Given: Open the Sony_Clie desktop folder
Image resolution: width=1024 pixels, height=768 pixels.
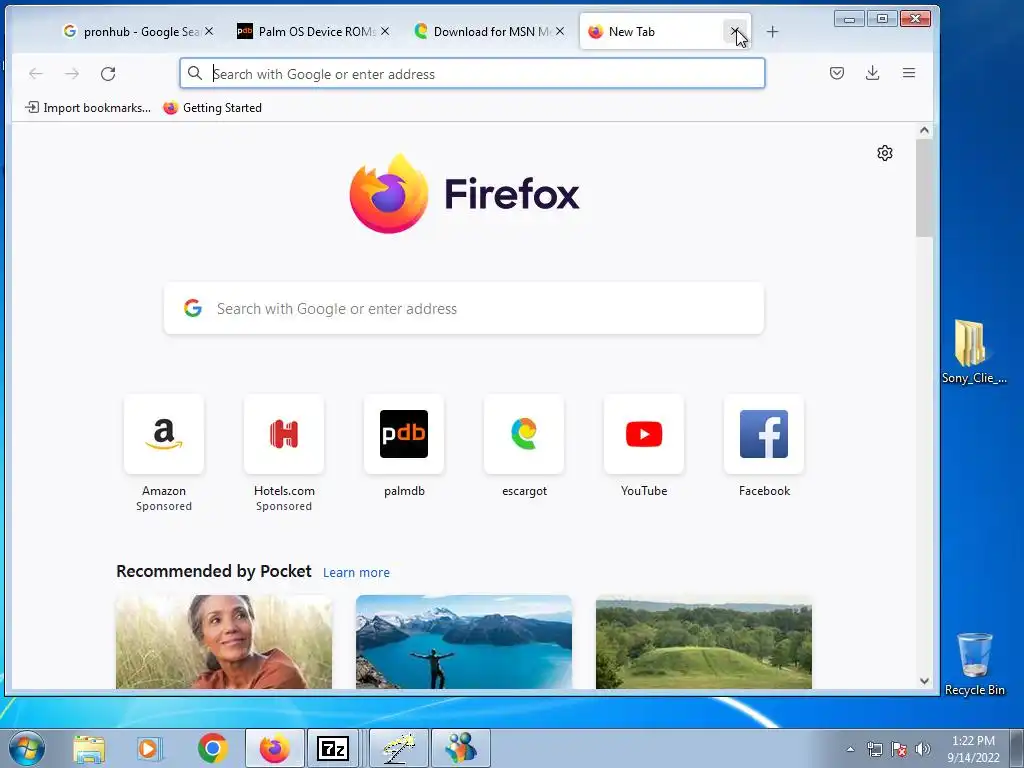Looking at the screenshot, I should point(974,351).
